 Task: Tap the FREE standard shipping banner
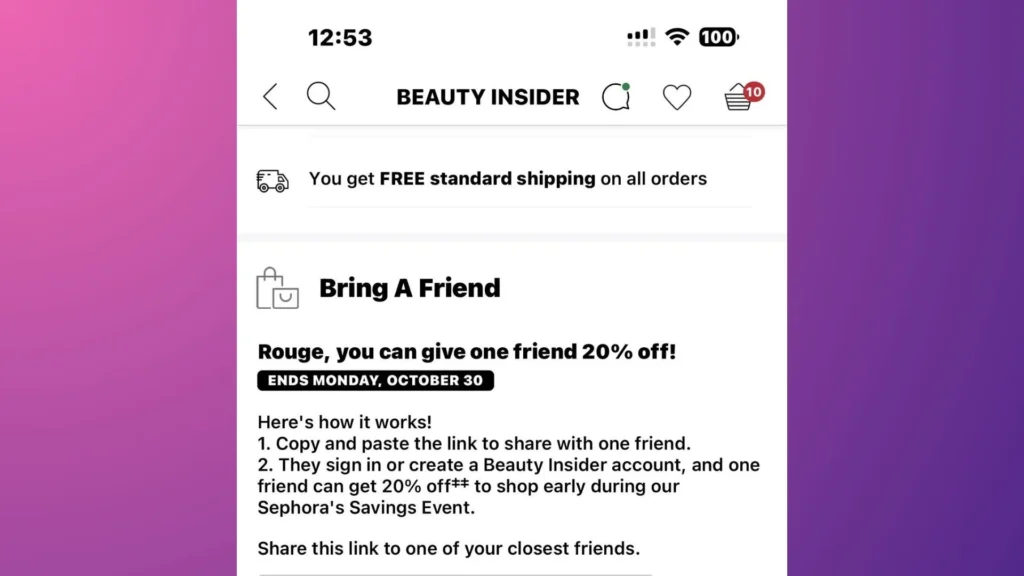(508, 179)
